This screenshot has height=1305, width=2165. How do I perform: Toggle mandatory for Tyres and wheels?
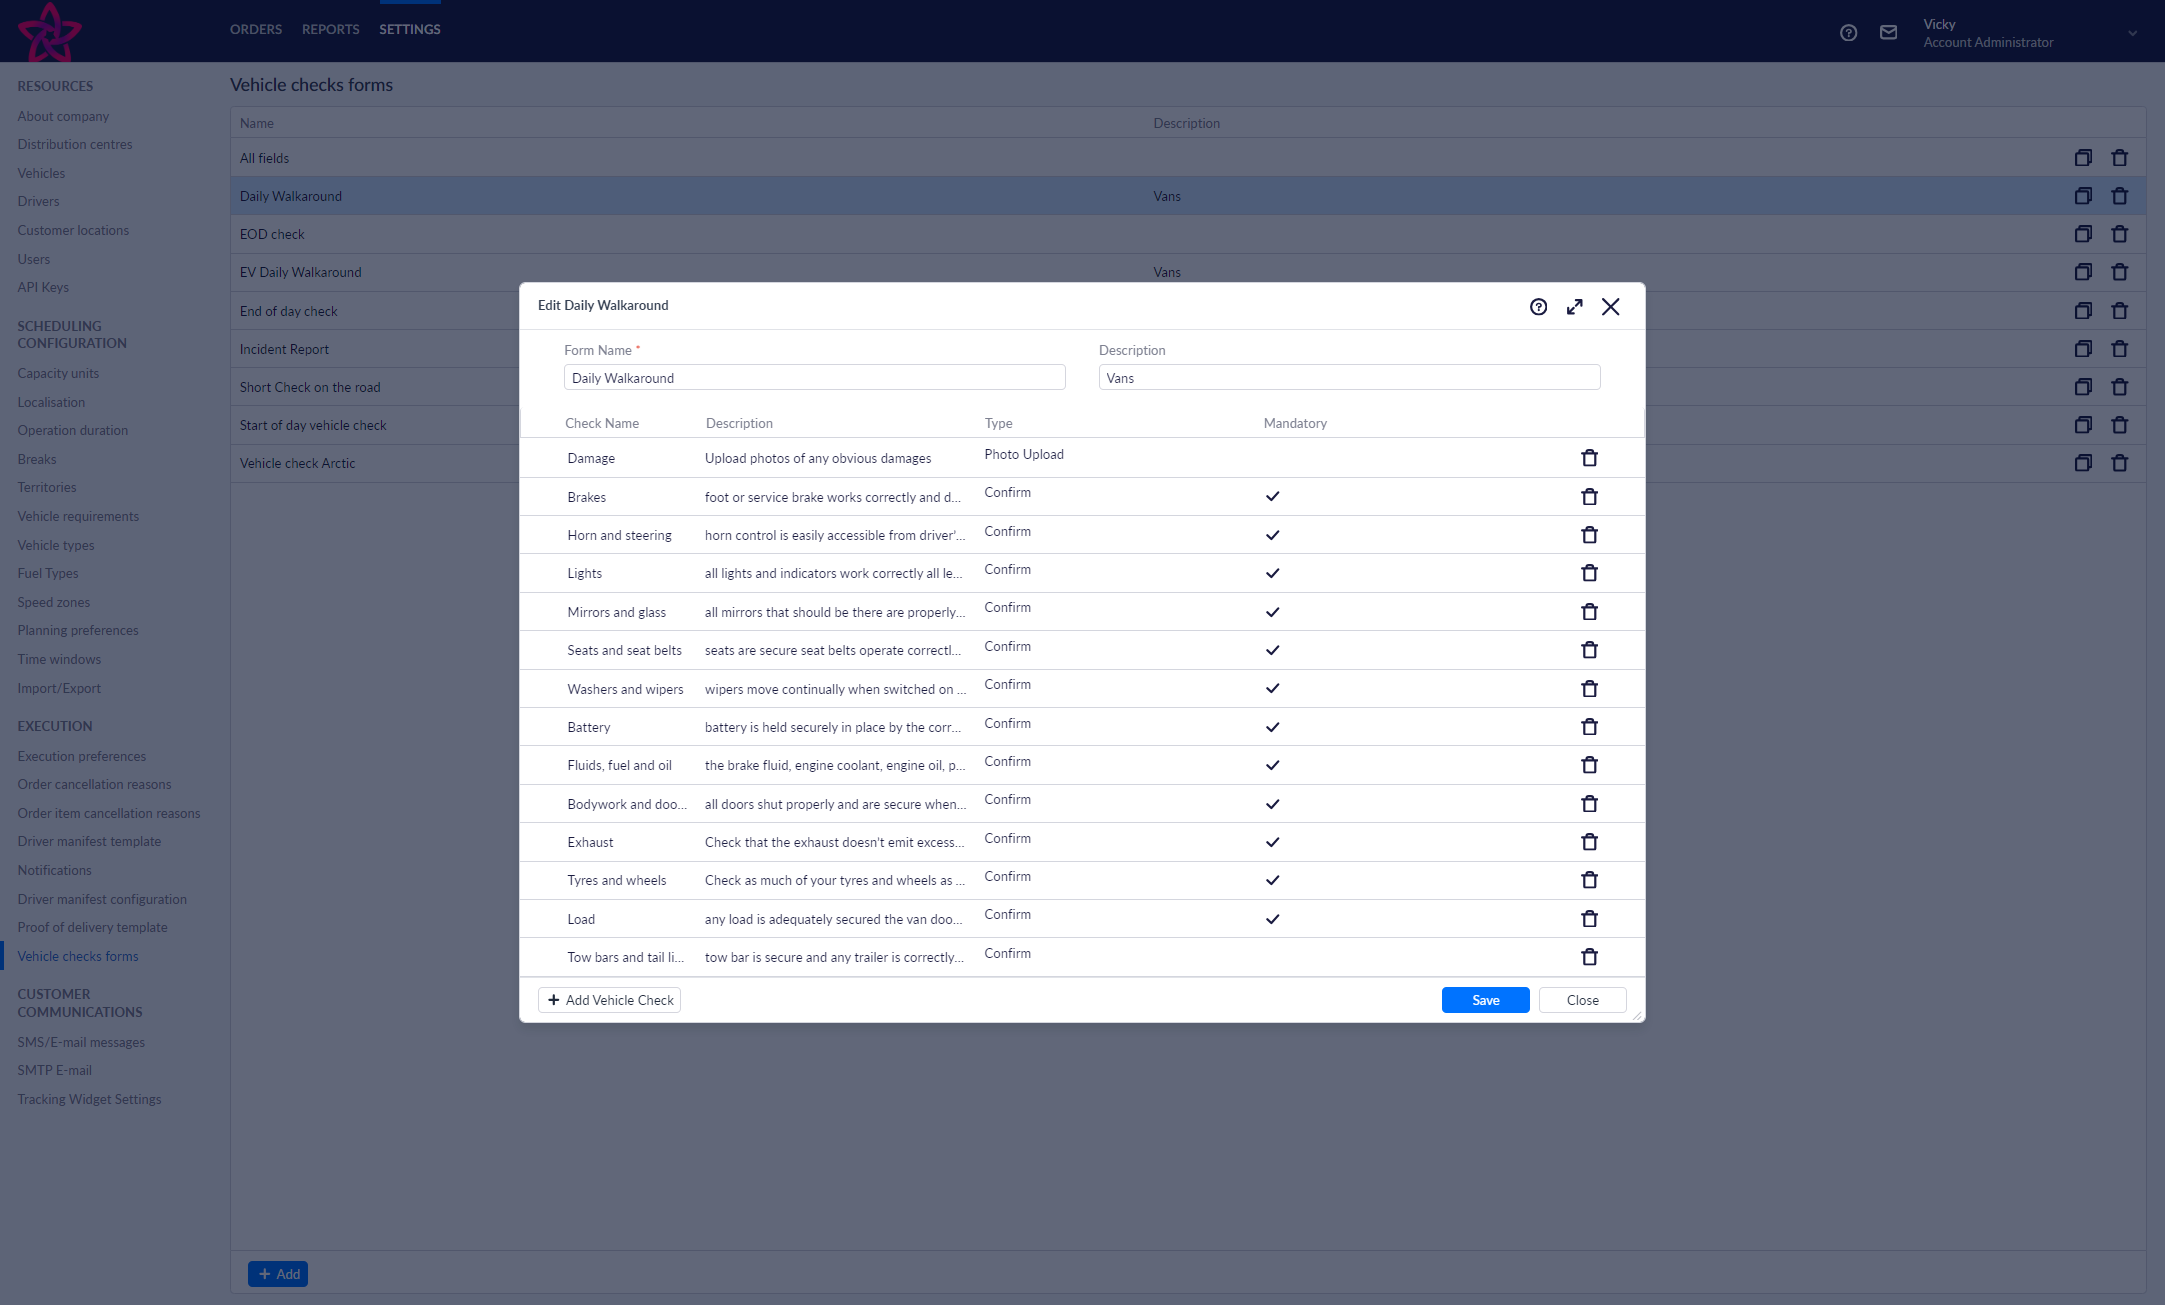click(x=1272, y=880)
